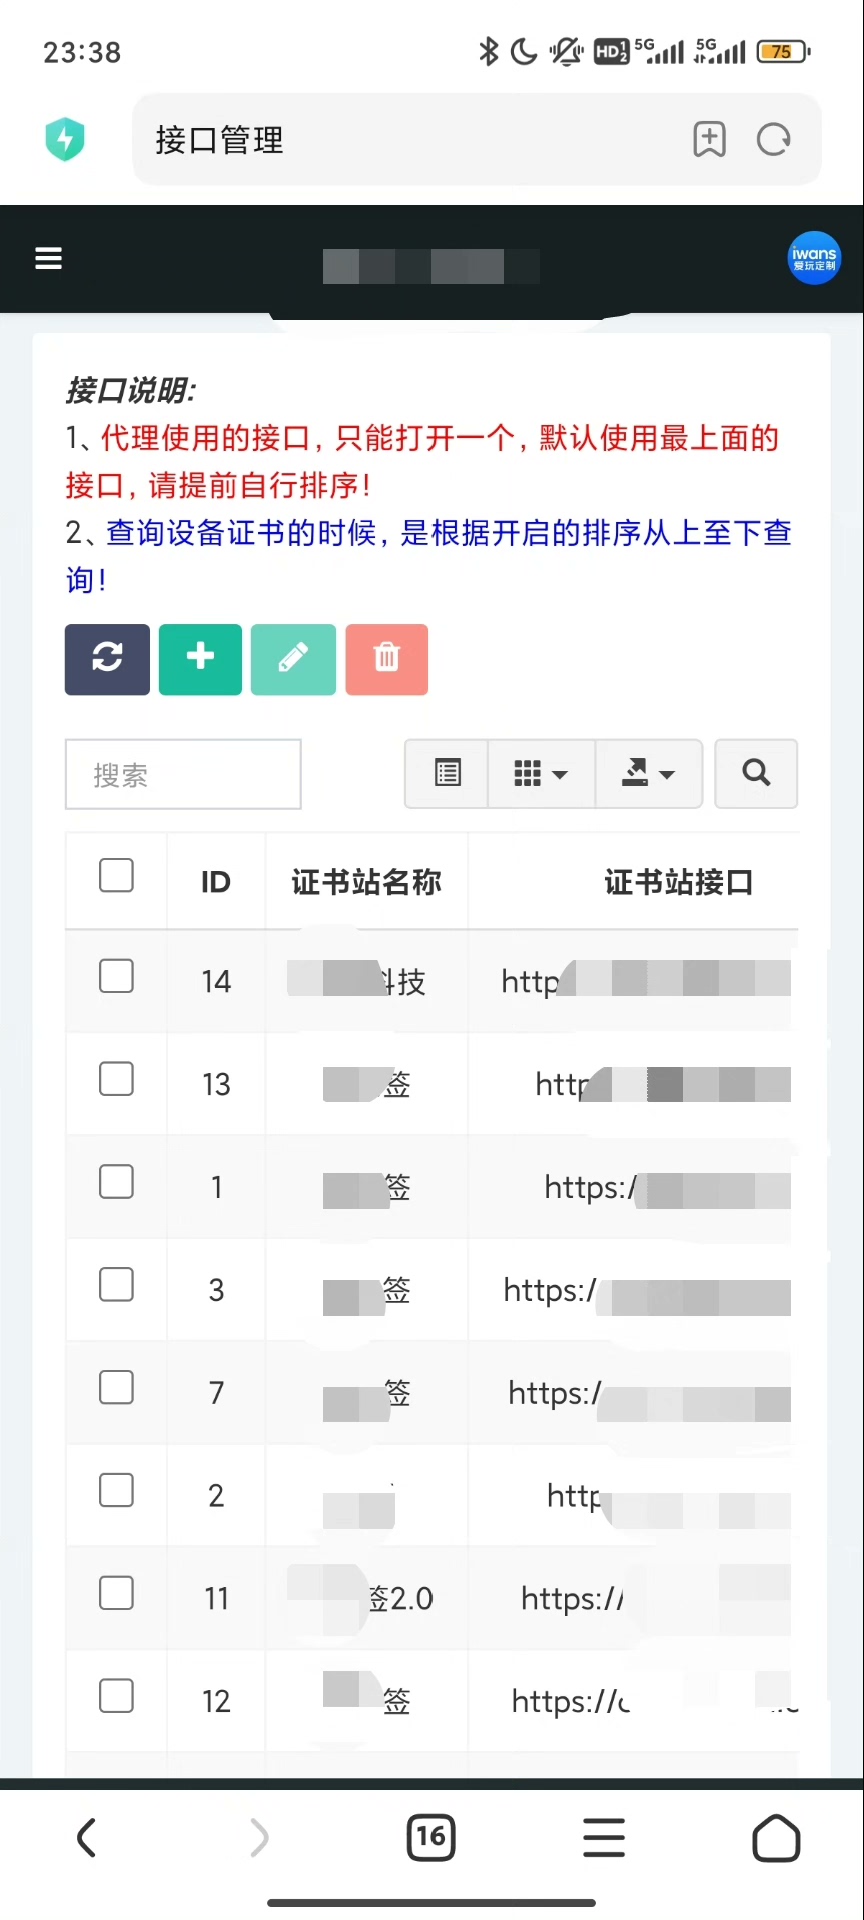The width and height of the screenshot is (864, 1920).
Task: Click the red trash delete button
Action: pos(387,659)
